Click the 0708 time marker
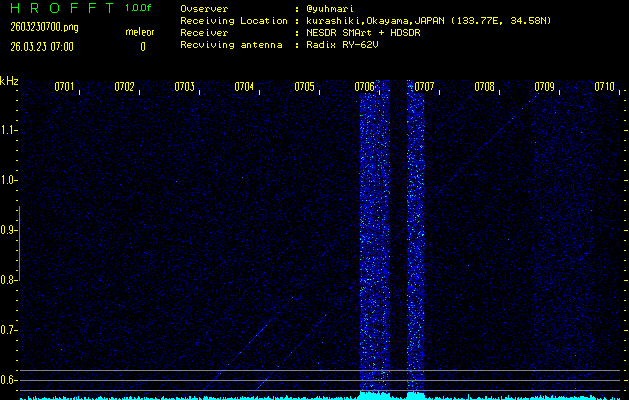The image size is (629, 400). 484,87
